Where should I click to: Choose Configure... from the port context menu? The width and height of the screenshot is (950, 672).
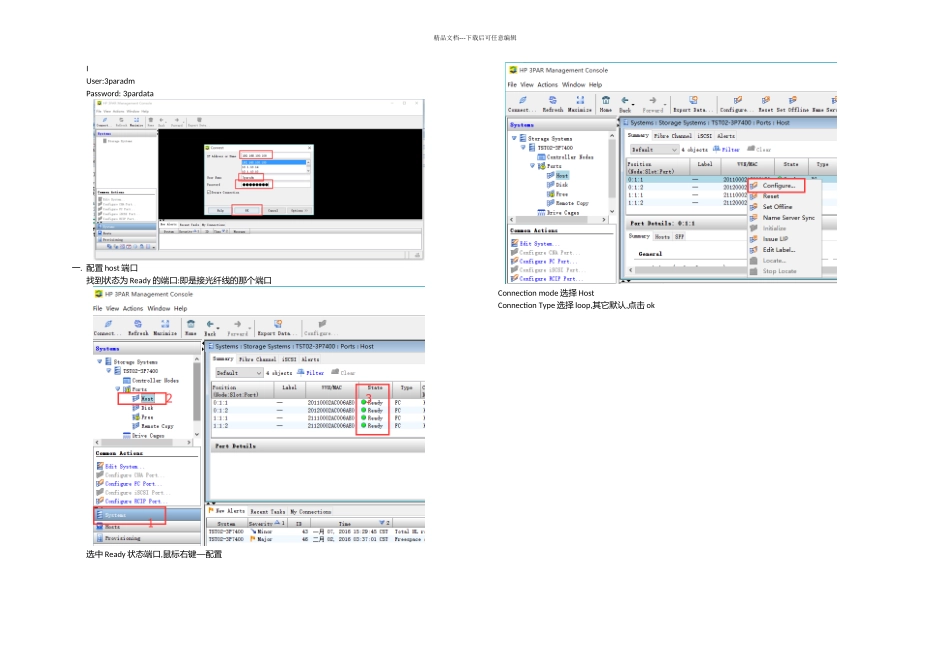778,185
